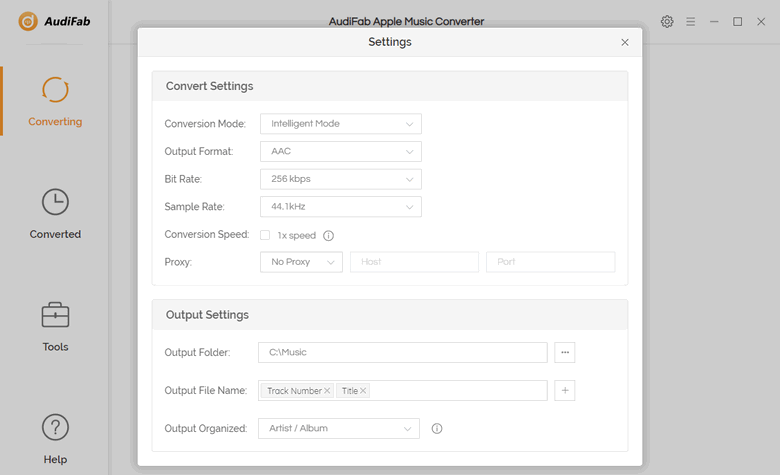Open the Sample Rate 44.1kHz dropdown
The height and width of the screenshot is (475, 780).
pyautogui.click(x=341, y=207)
